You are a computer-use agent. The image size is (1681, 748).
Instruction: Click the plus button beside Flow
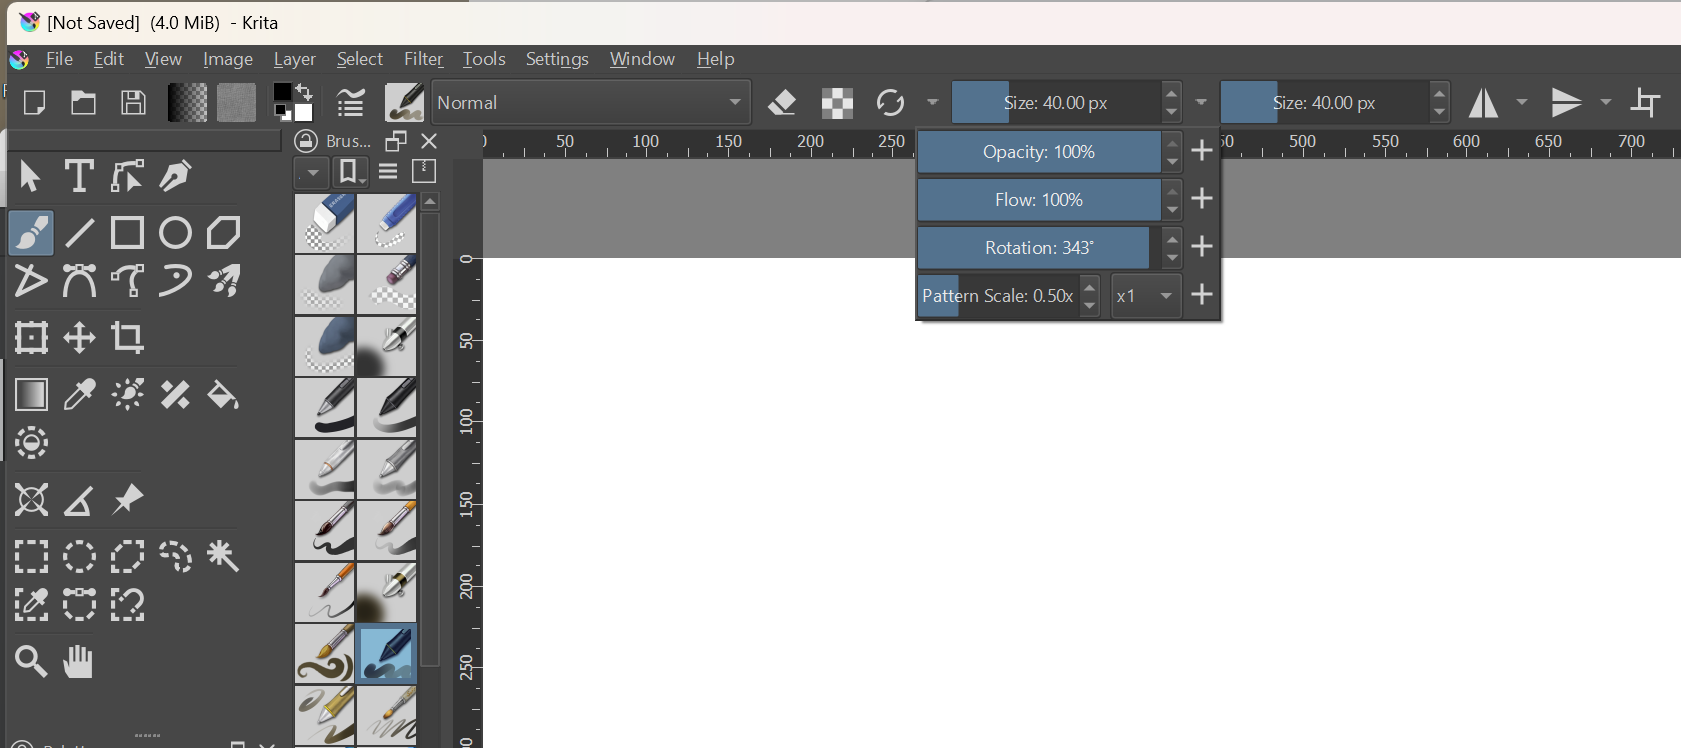[x=1202, y=199]
